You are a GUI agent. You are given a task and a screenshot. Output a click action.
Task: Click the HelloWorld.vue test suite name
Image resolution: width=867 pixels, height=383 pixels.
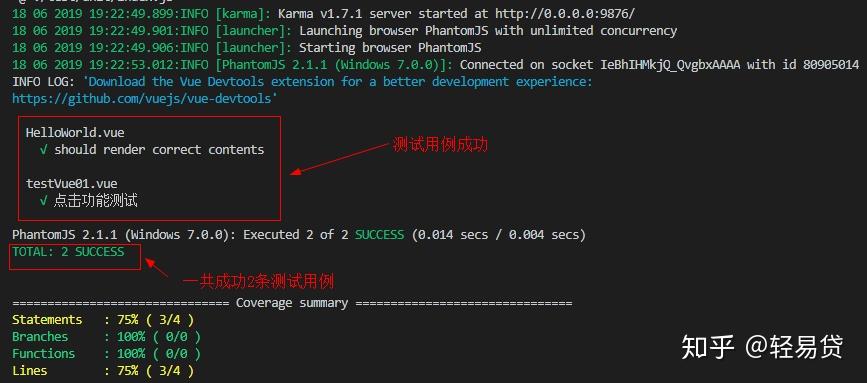(x=75, y=133)
